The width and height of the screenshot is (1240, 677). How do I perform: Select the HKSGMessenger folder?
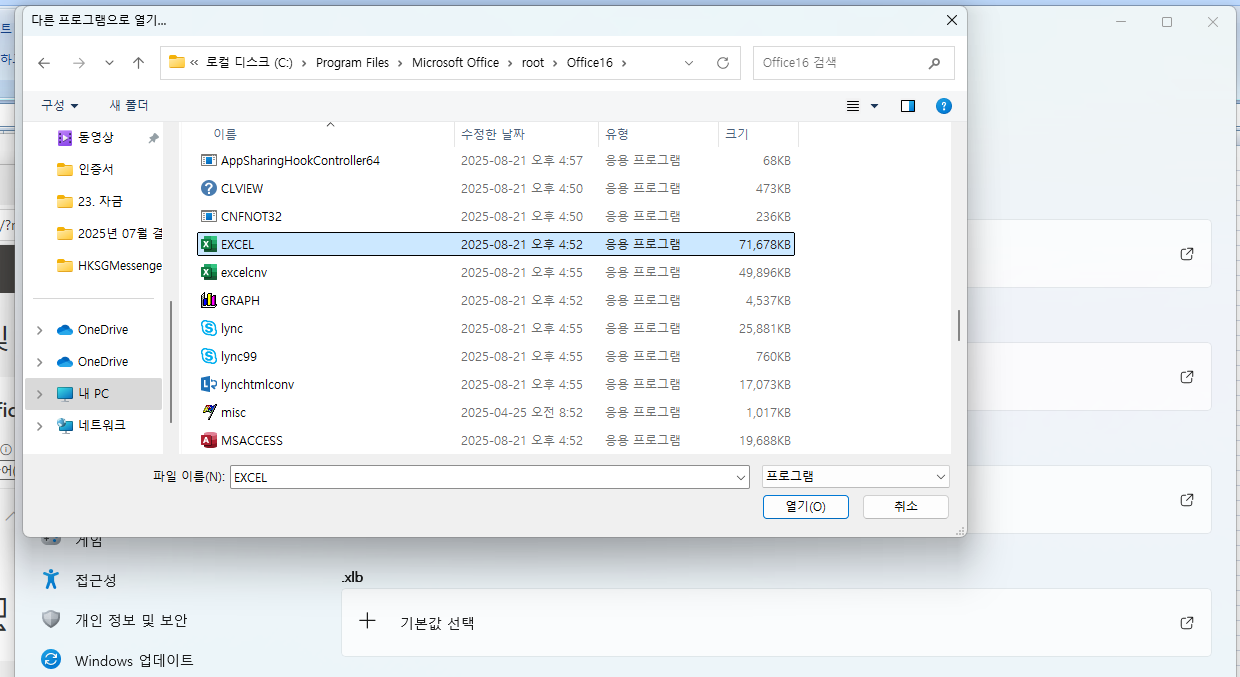(109, 266)
